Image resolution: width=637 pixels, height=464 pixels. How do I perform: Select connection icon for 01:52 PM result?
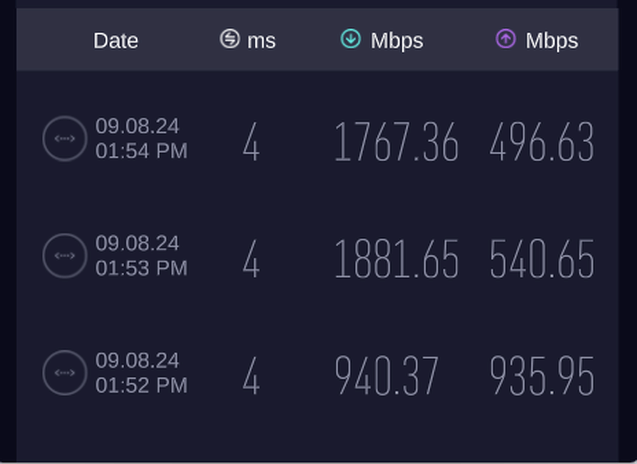click(x=65, y=373)
